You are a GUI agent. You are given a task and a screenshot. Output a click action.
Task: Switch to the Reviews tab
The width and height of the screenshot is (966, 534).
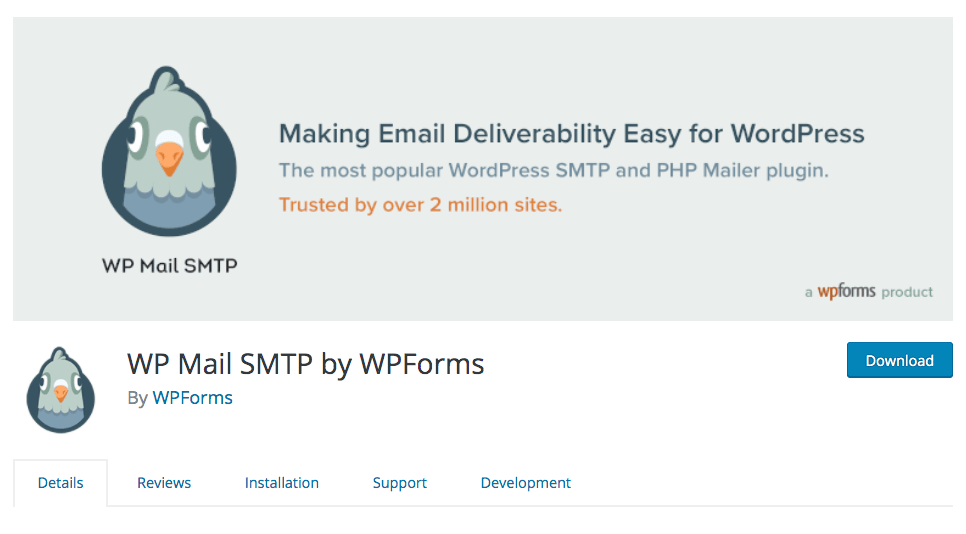164,483
